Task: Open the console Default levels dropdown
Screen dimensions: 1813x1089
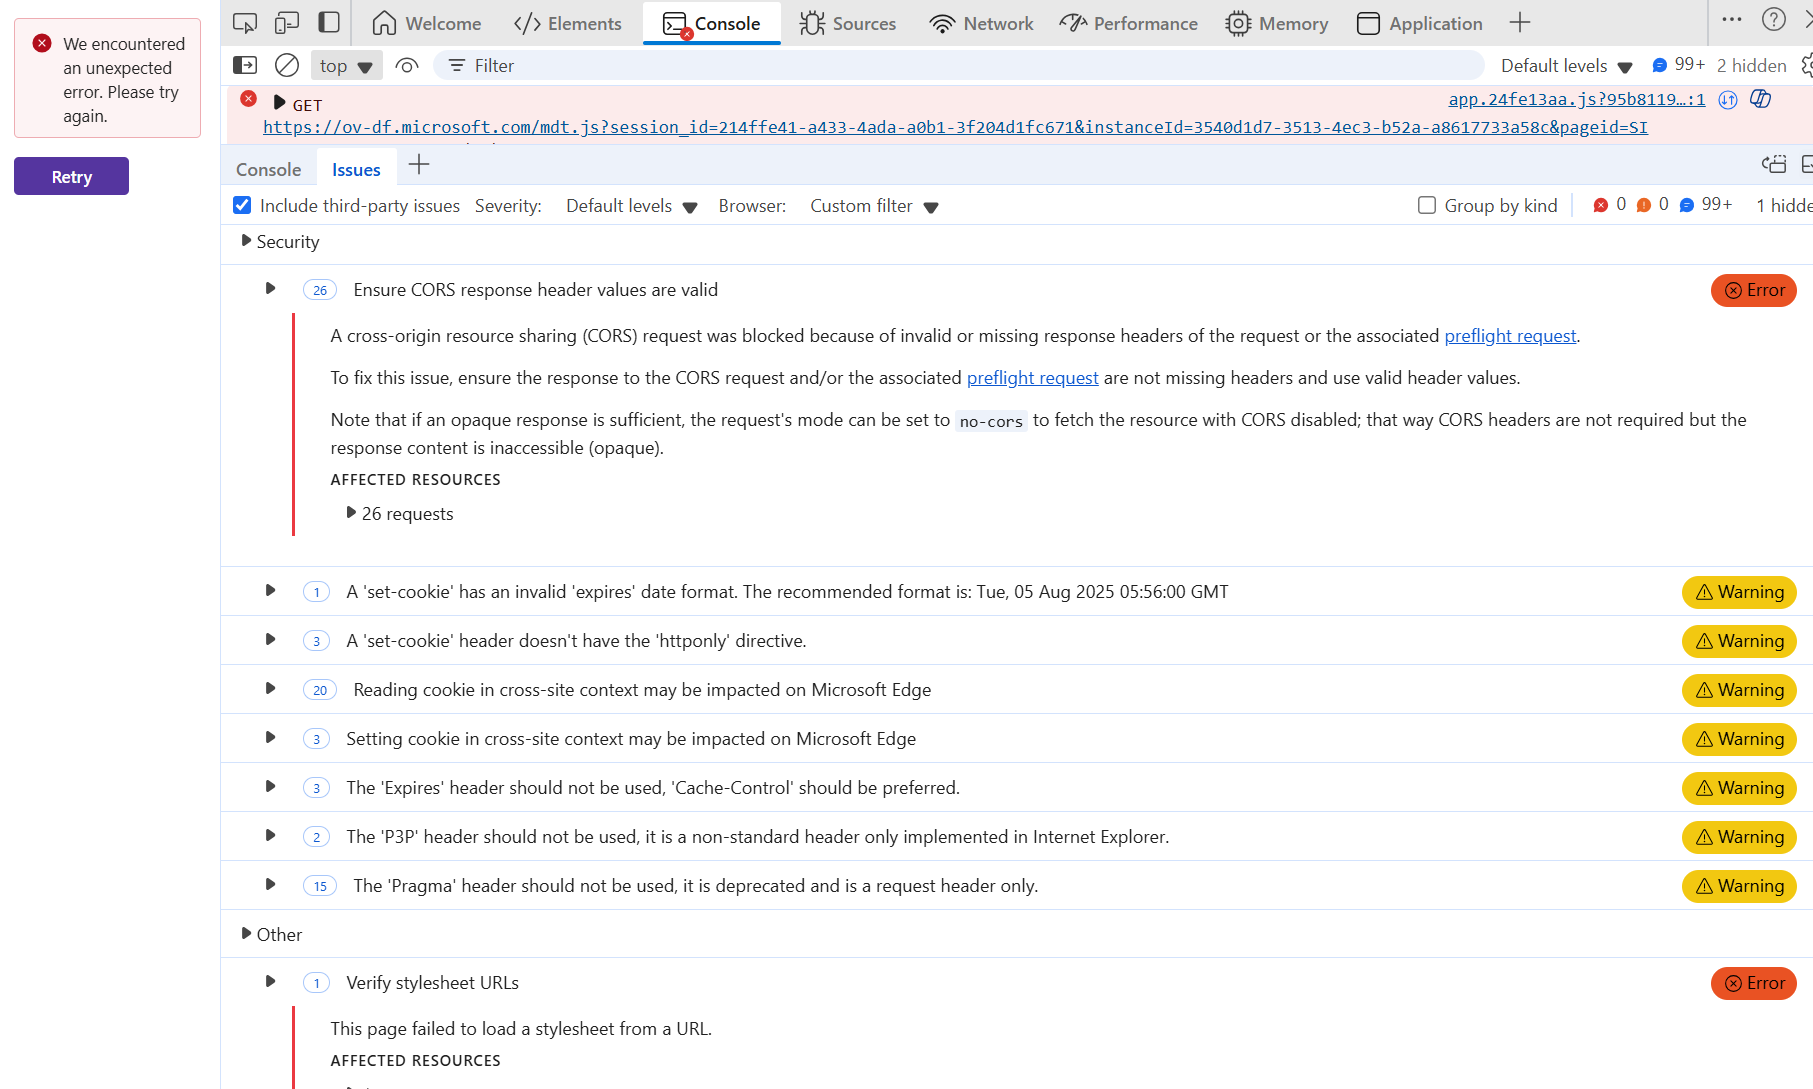Action: tap(1566, 66)
